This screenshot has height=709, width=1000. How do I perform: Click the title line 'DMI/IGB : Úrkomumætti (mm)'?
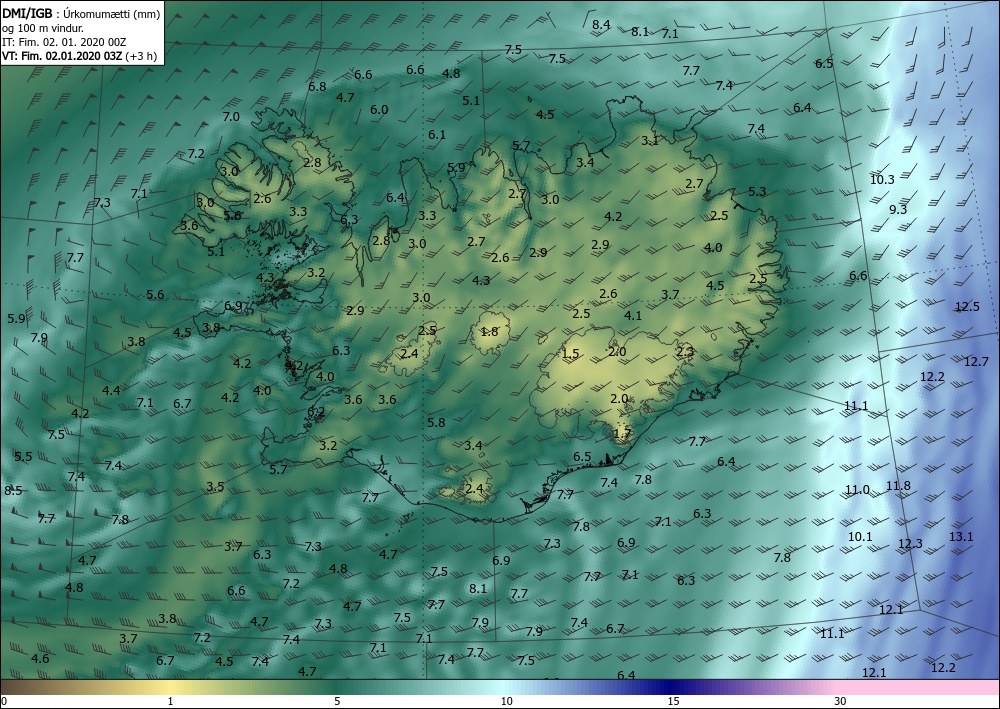tap(82, 14)
